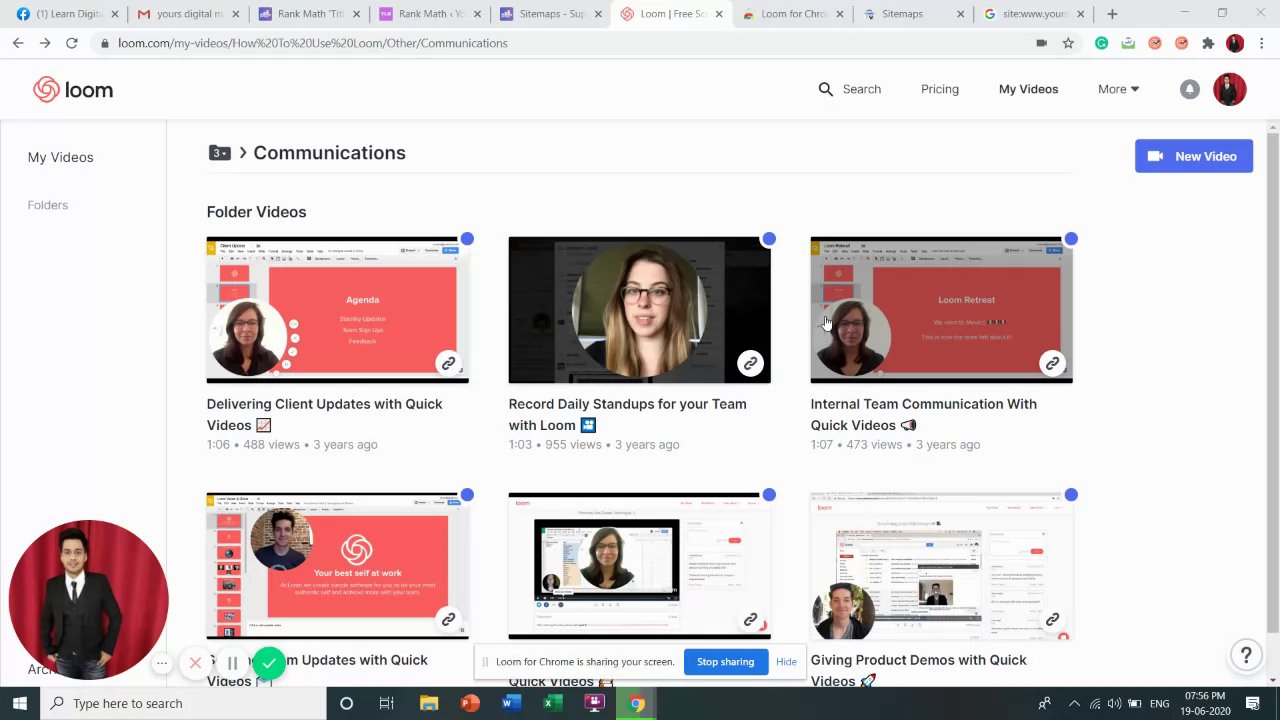
Task: Open Excel from the taskbar
Action: (552, 703)
